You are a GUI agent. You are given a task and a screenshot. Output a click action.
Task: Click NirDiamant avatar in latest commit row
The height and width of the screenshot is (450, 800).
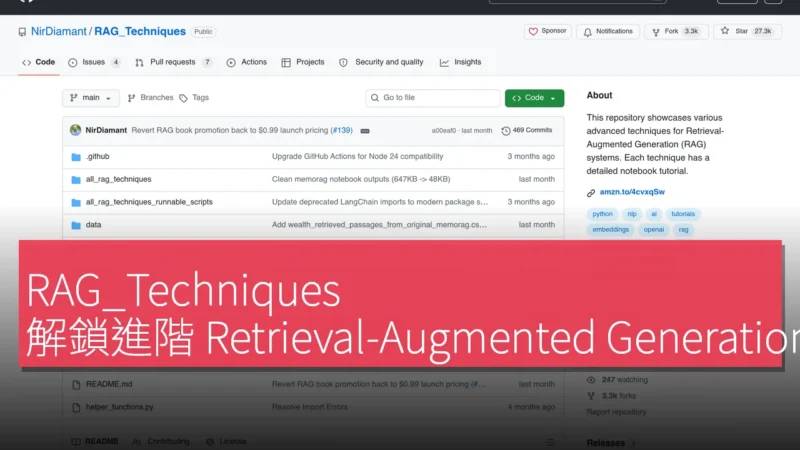click(76, 130)
